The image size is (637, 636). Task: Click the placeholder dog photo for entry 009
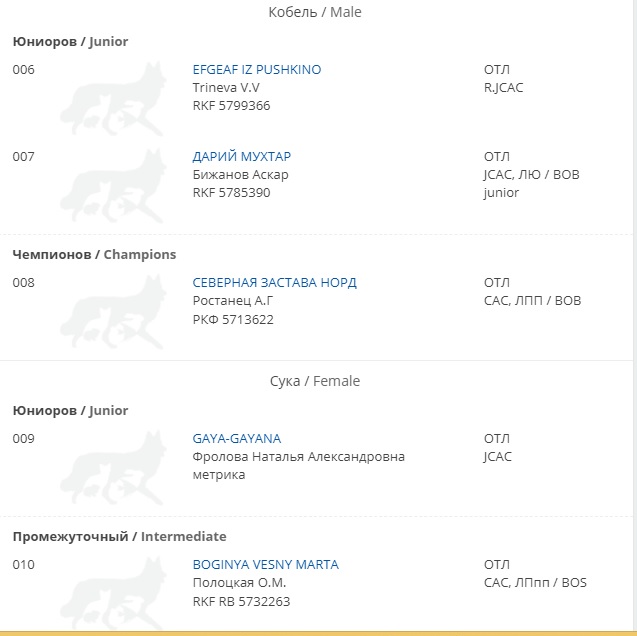point(114,468)
